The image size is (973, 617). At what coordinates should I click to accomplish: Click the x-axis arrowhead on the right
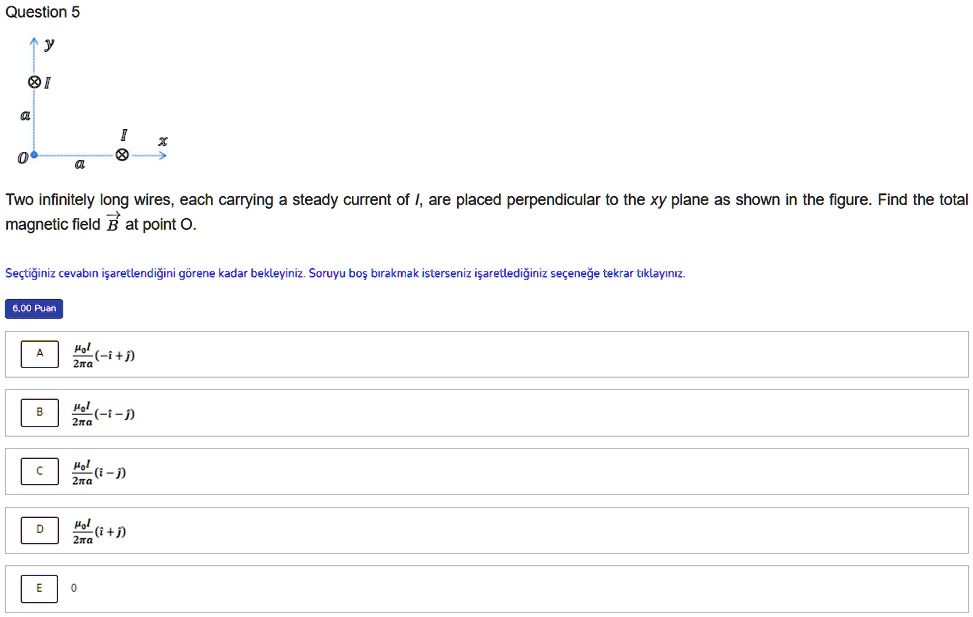pos(162,155)
